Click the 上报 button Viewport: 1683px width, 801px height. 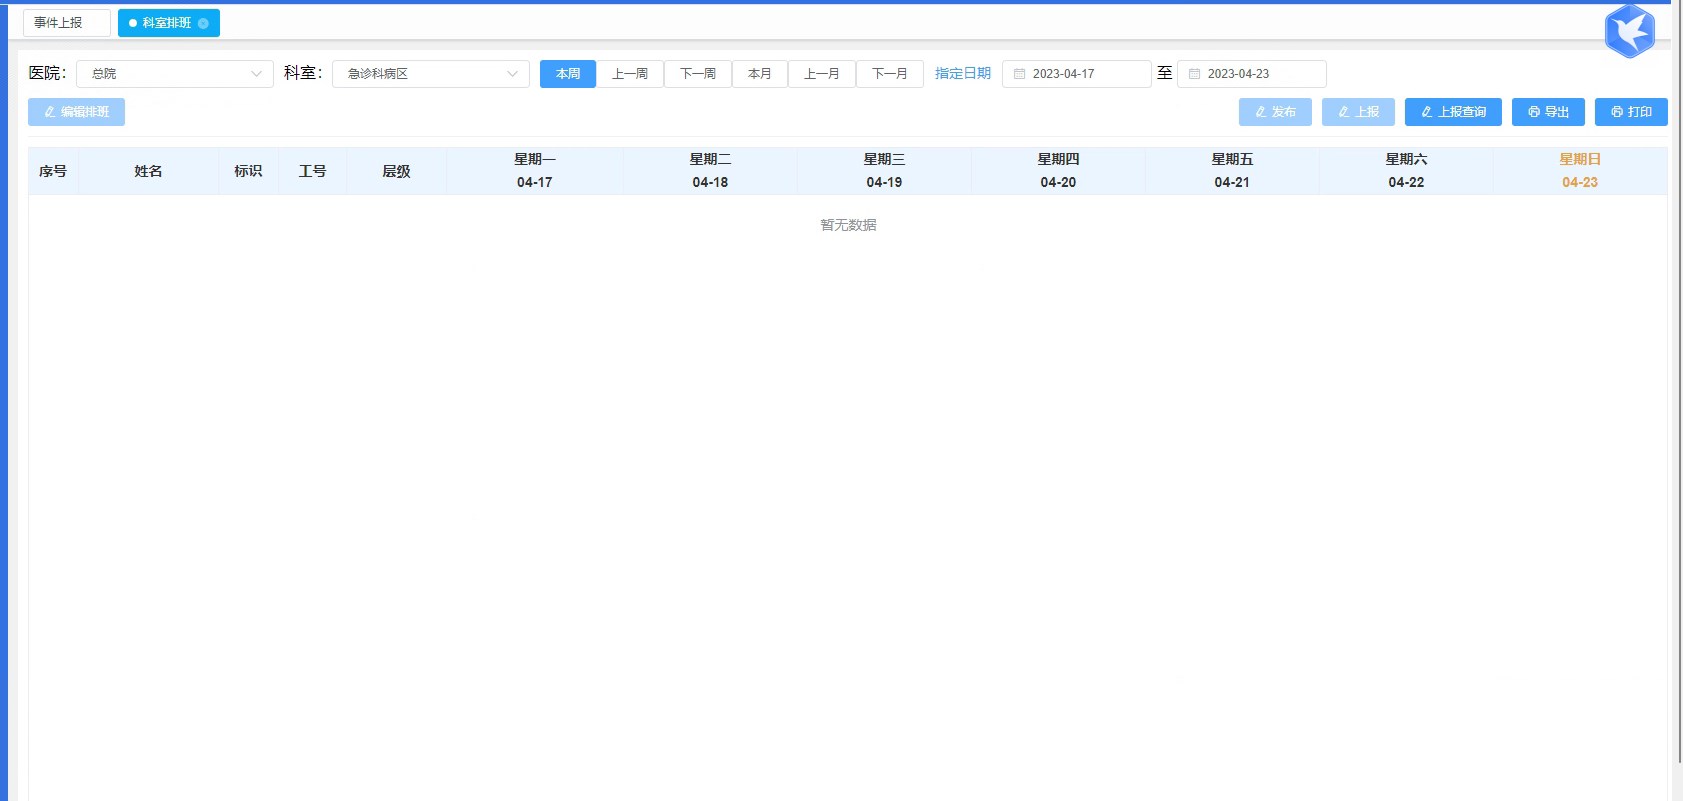1358,112
